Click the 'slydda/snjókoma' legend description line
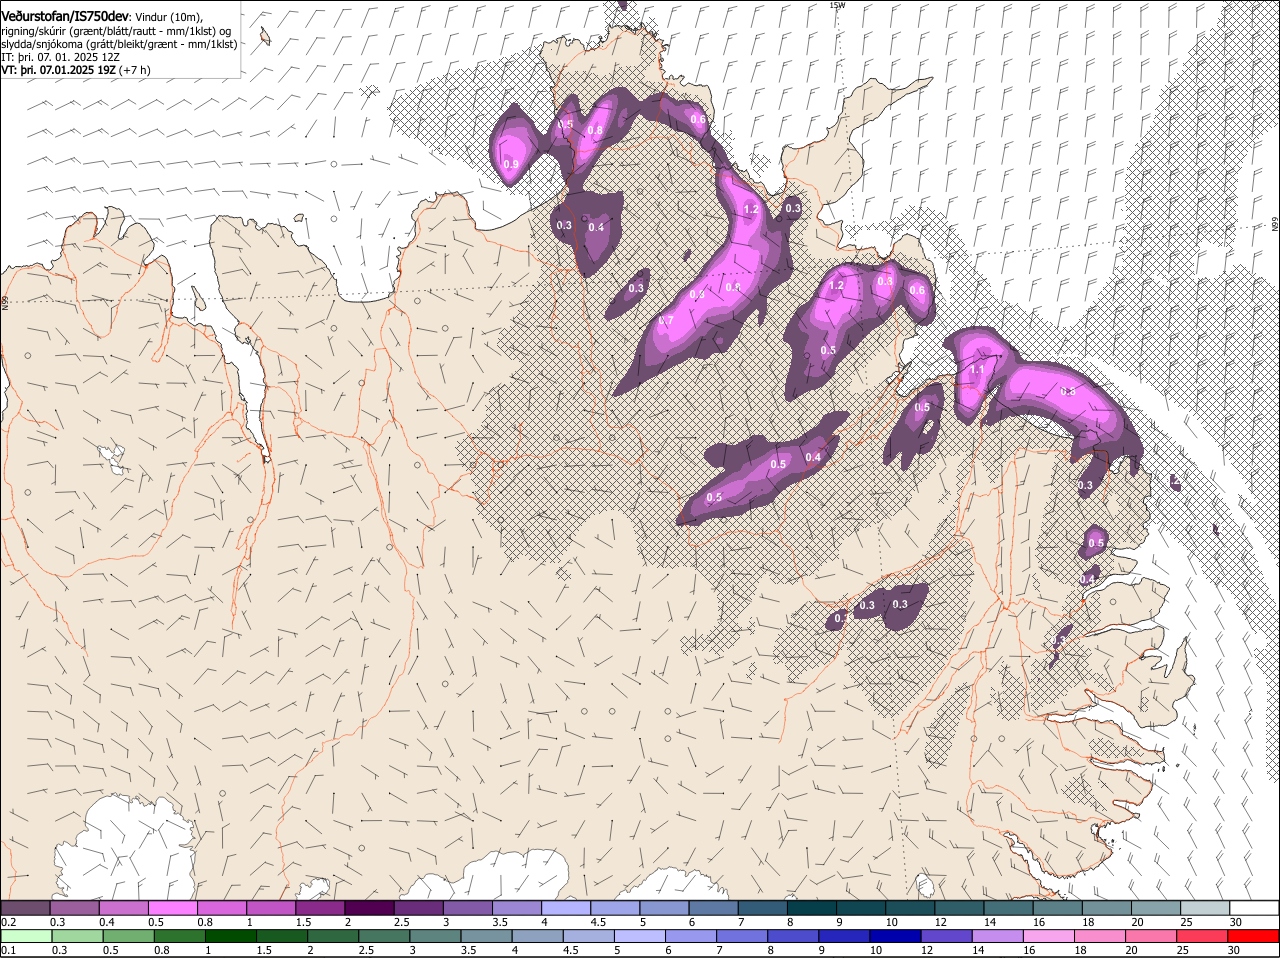Viewport: 1280px width, 958px height. 119,44
